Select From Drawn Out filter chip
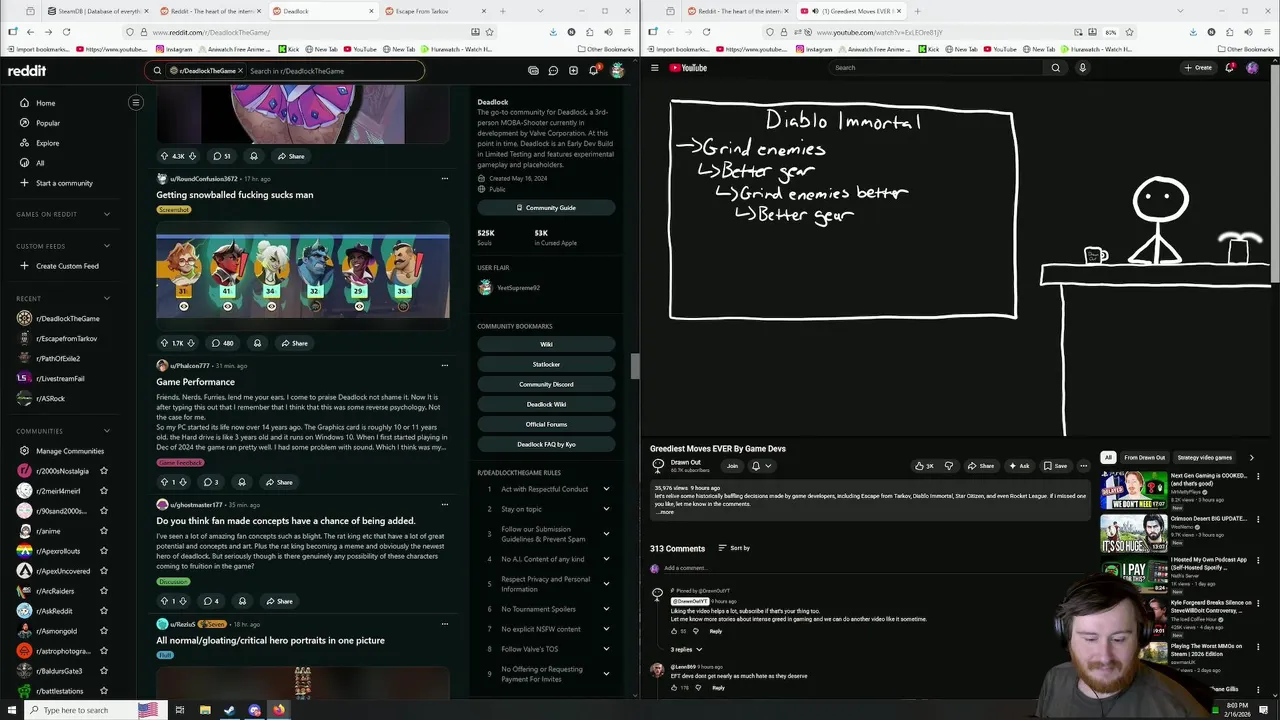The image size is (1280, 720). point(1144,458)
